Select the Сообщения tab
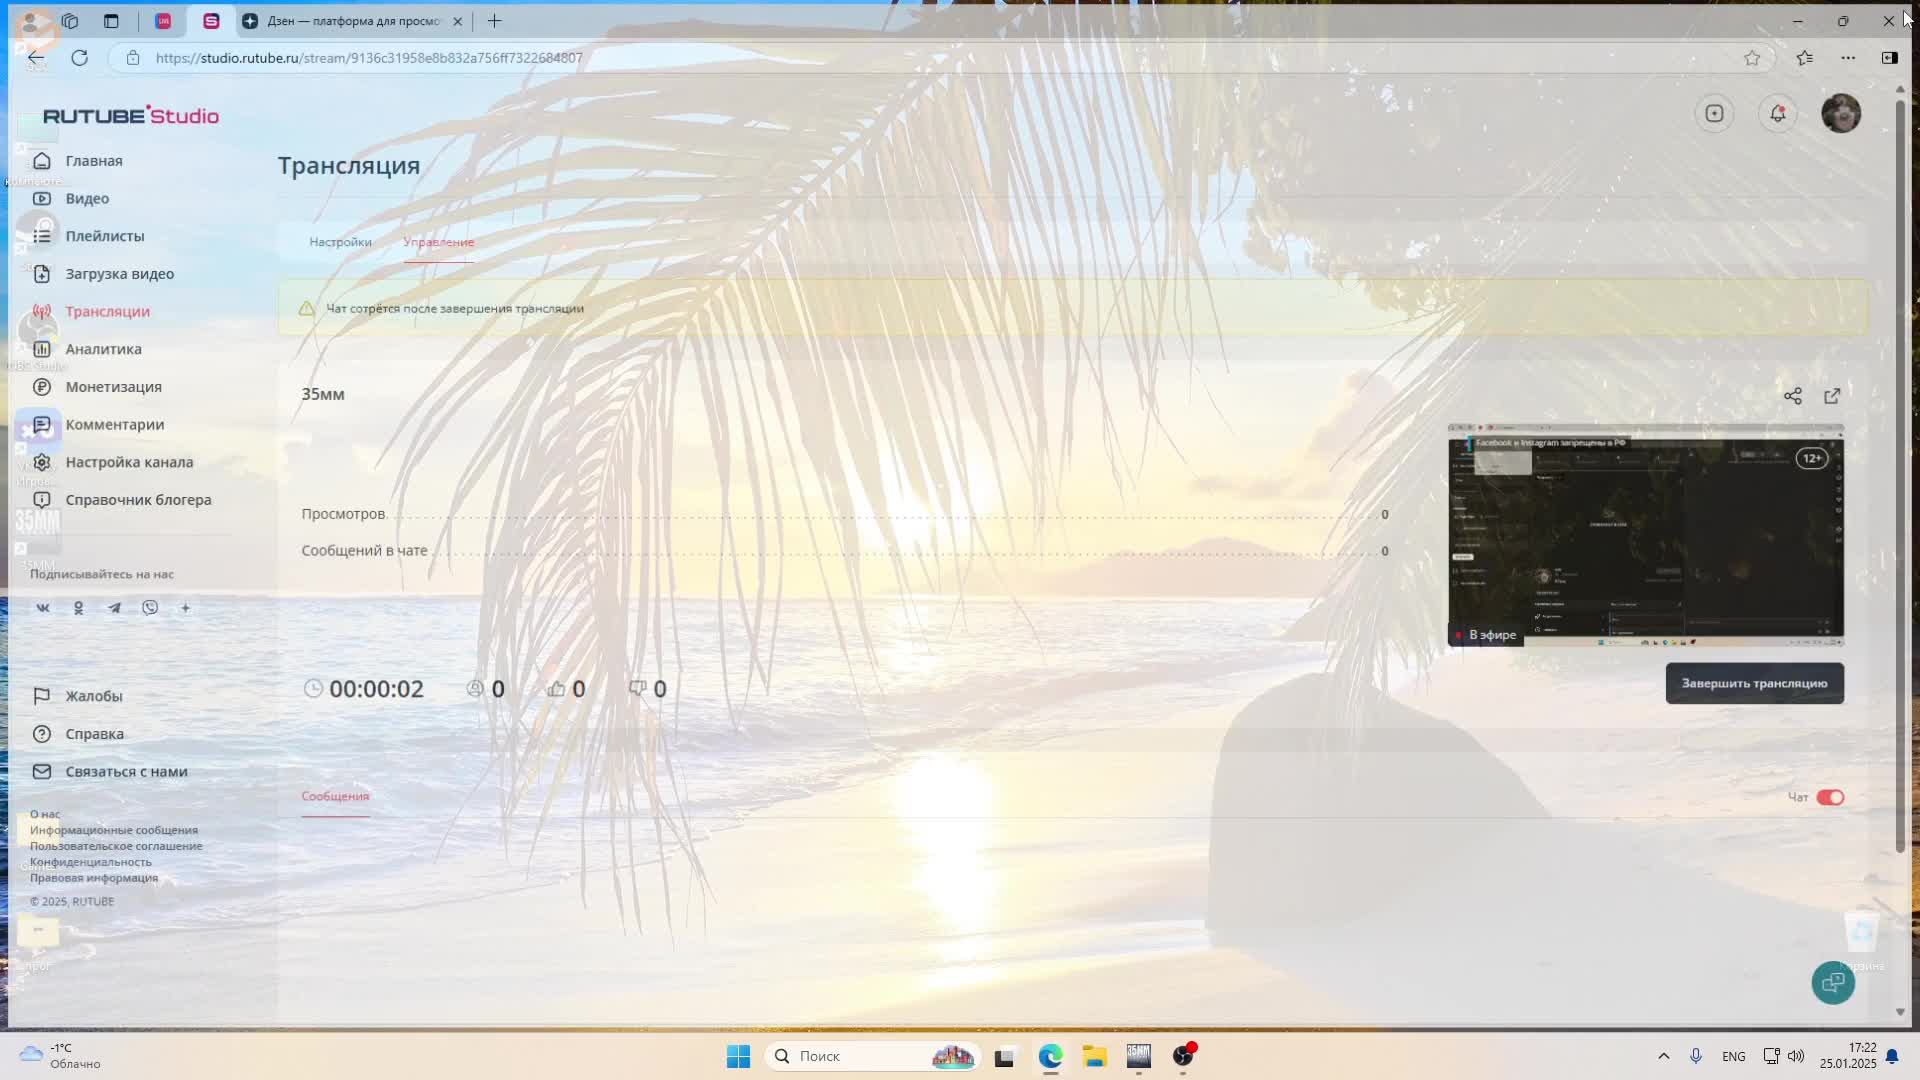This screenshot has width=1920, height=1080. click(x=335, y=796)
